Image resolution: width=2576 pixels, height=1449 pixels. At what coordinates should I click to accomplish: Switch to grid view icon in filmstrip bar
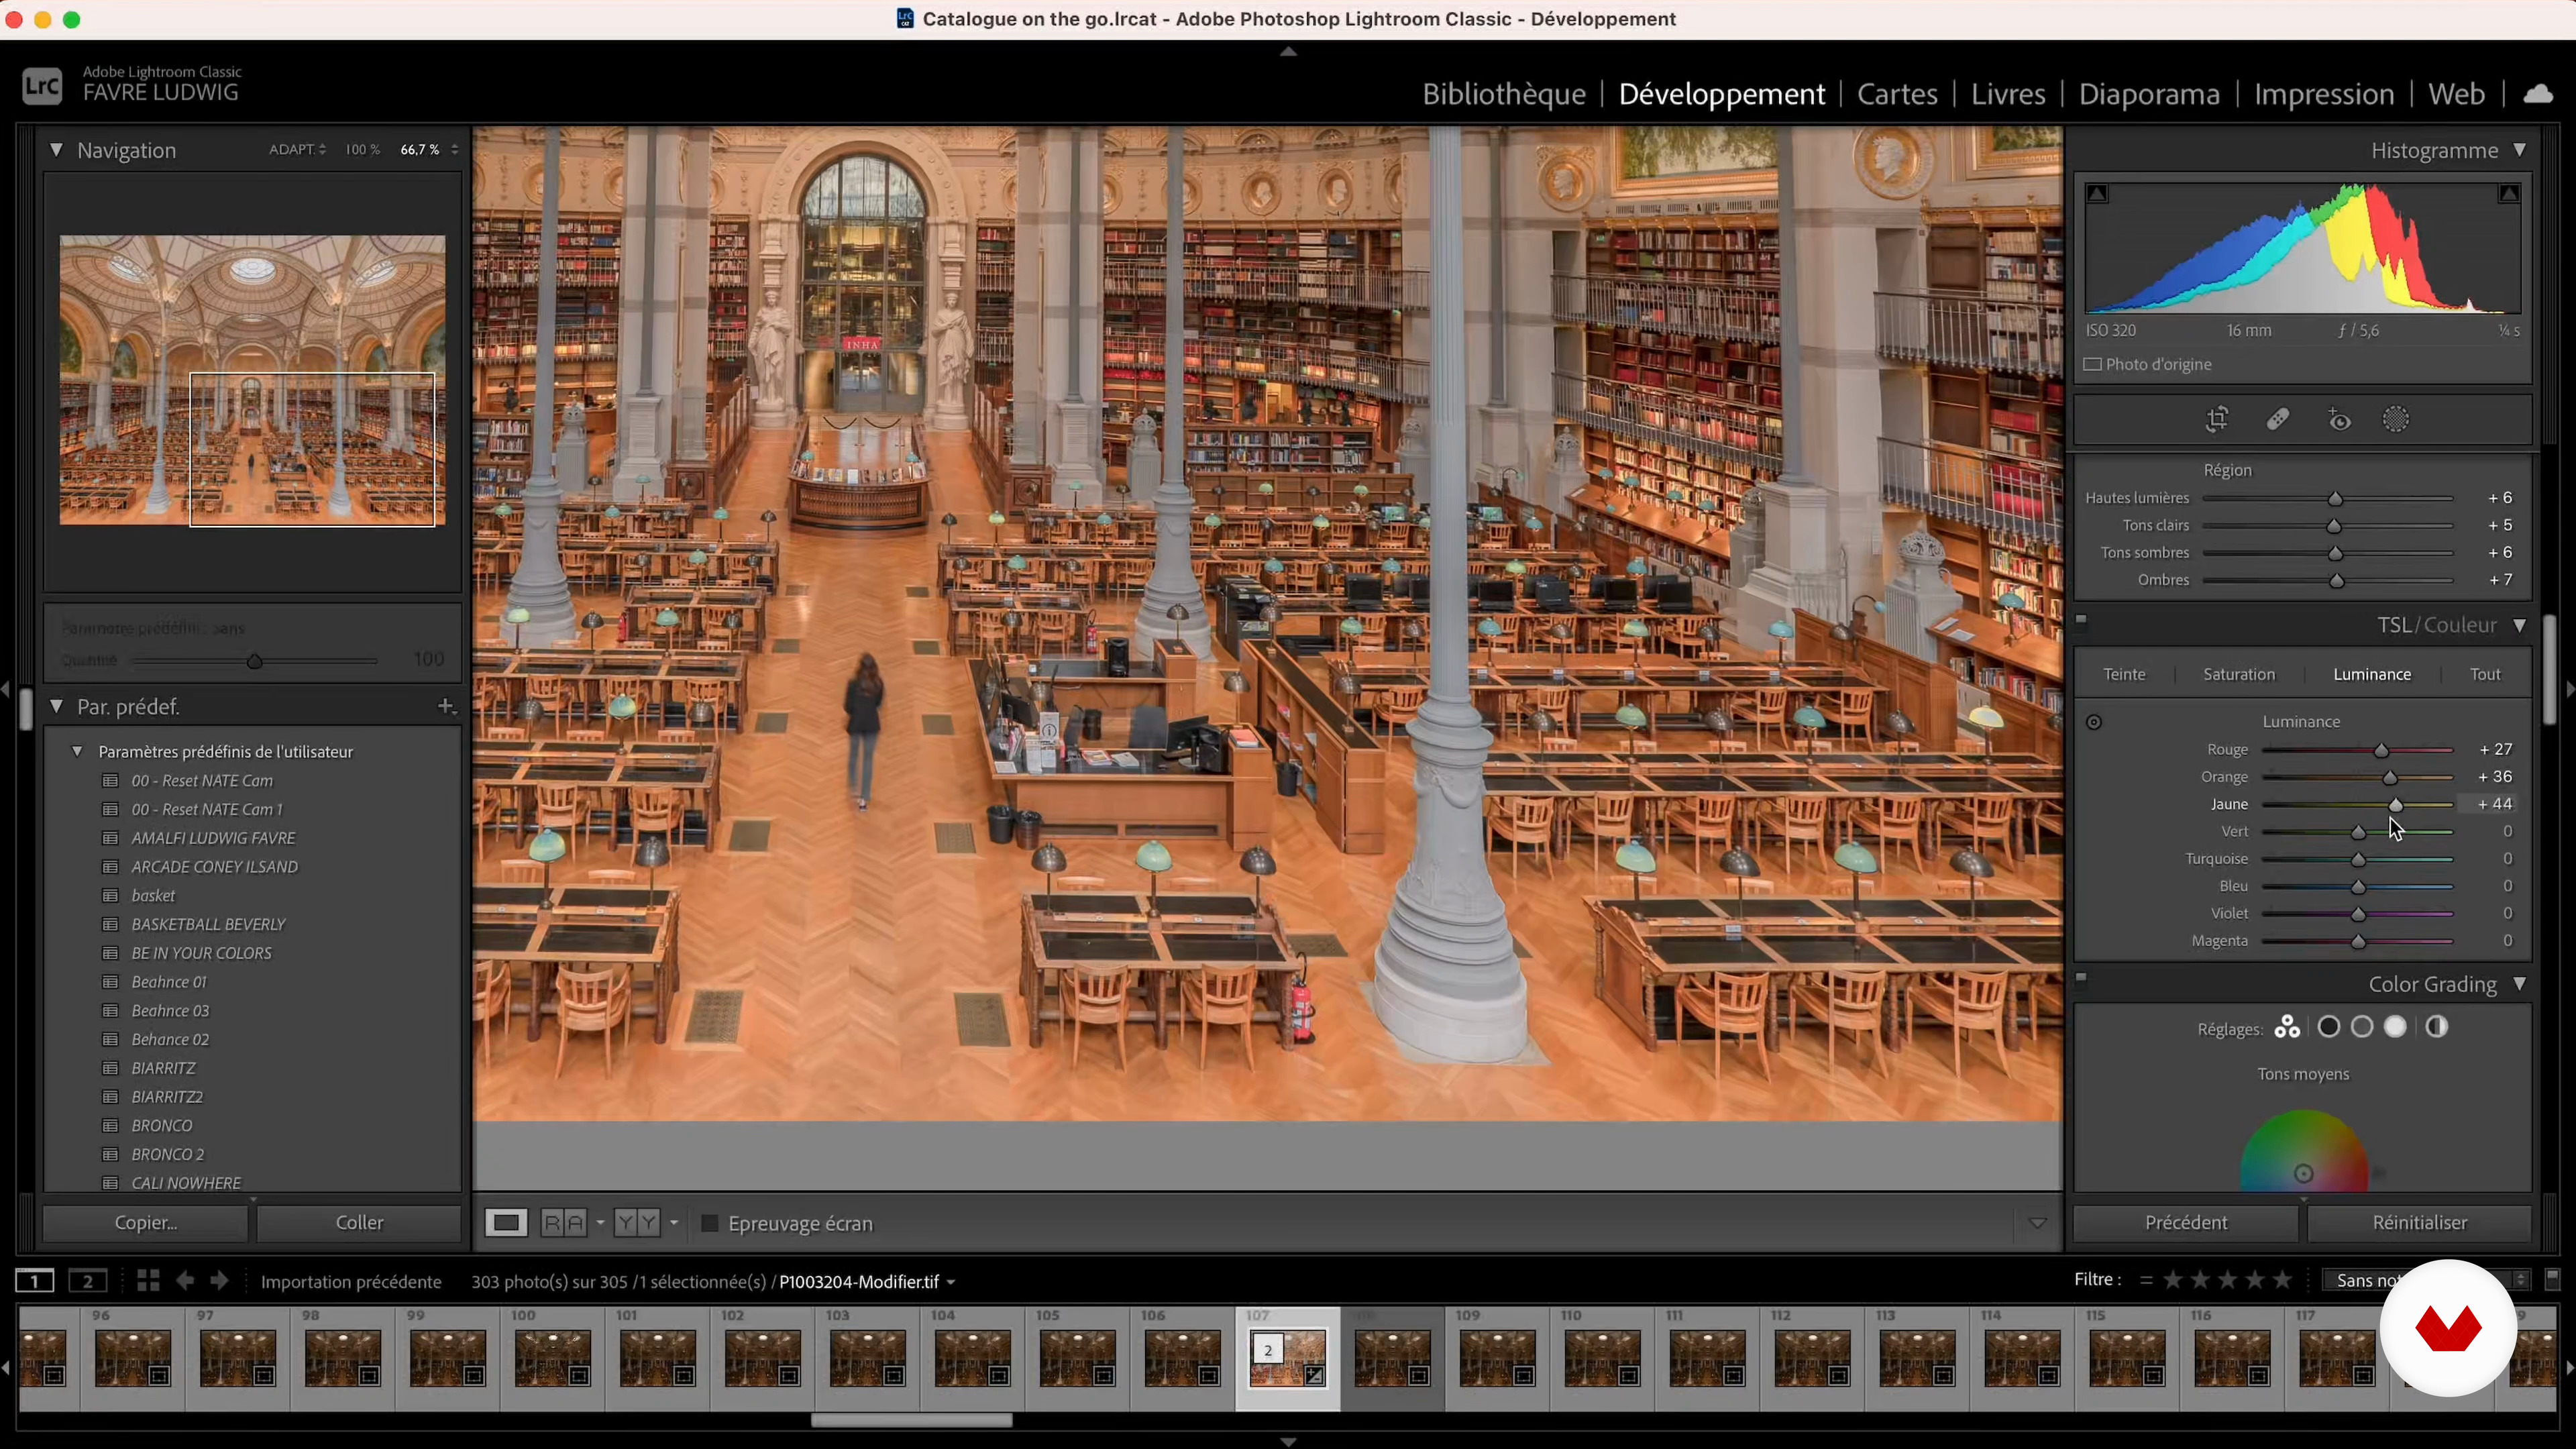(x=148, y=1281)
